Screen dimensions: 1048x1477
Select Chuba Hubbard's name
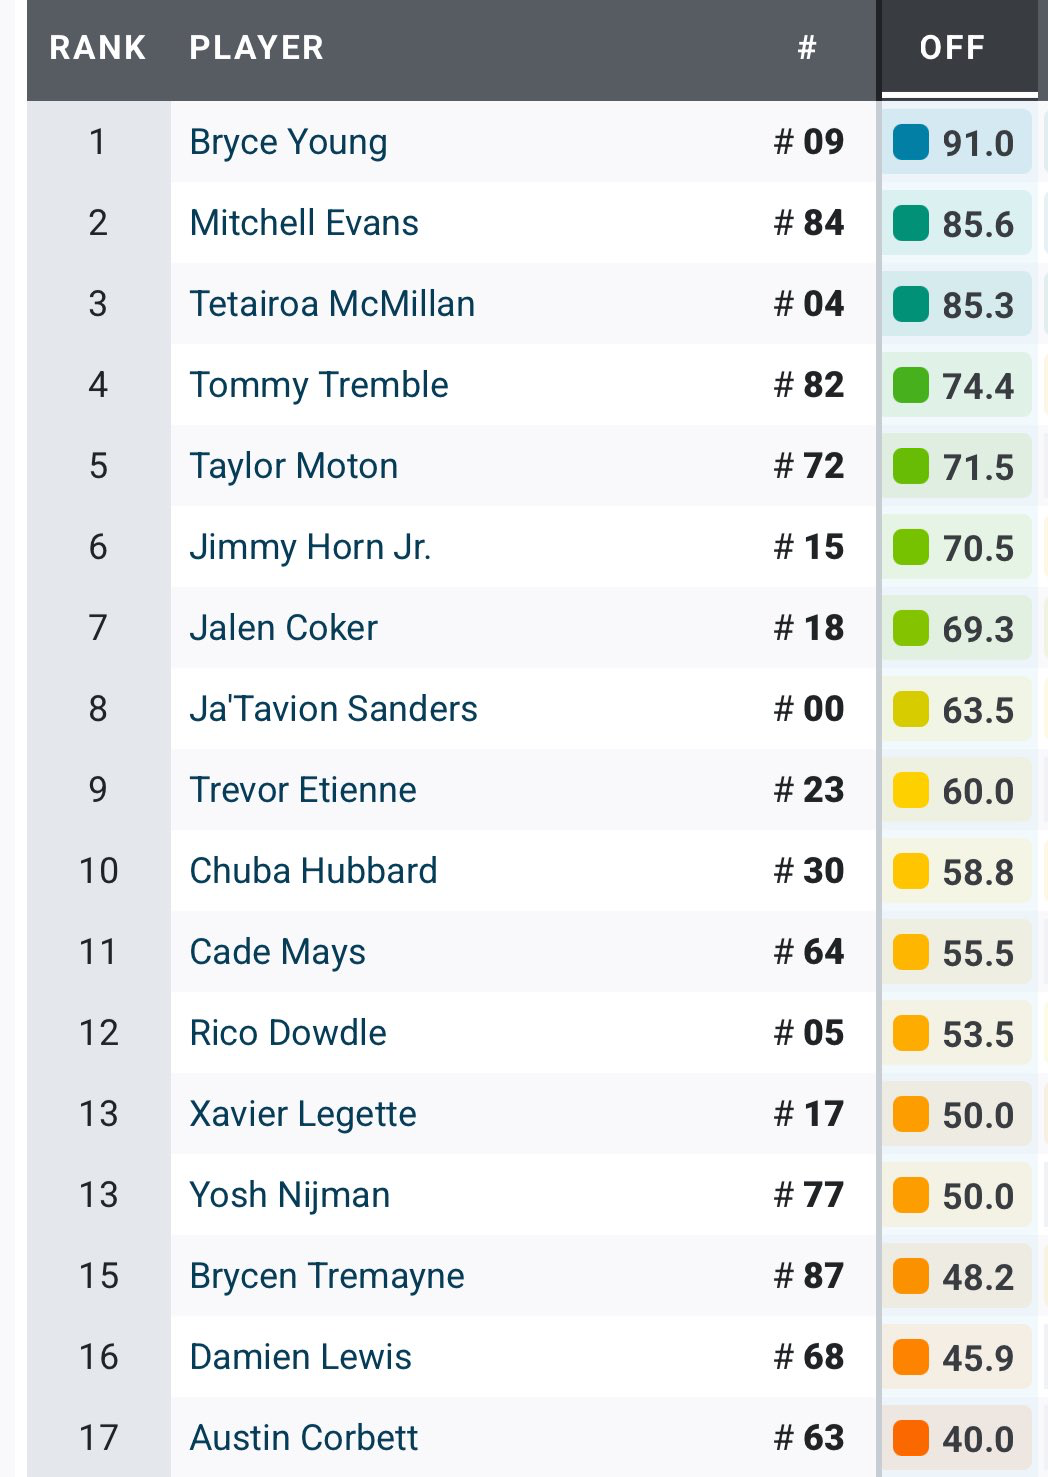[x=313, y=871]
